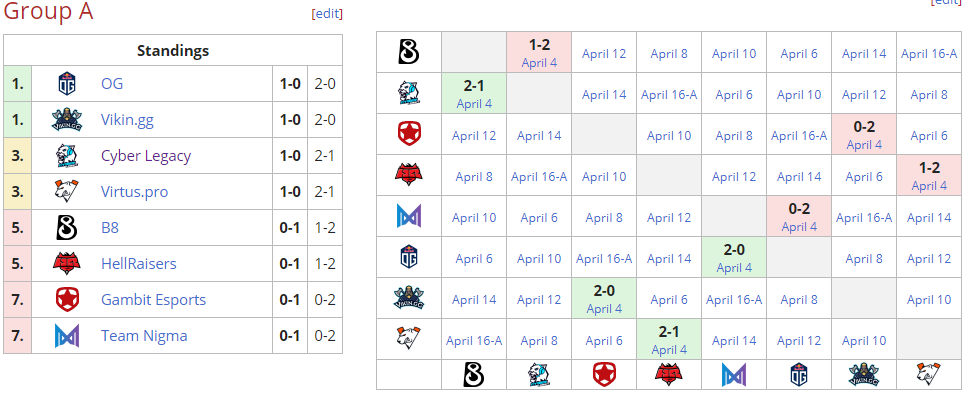Click the Team Nigma logo in standings
Viewport: 967px width, 394px height.
pos(67,336)
